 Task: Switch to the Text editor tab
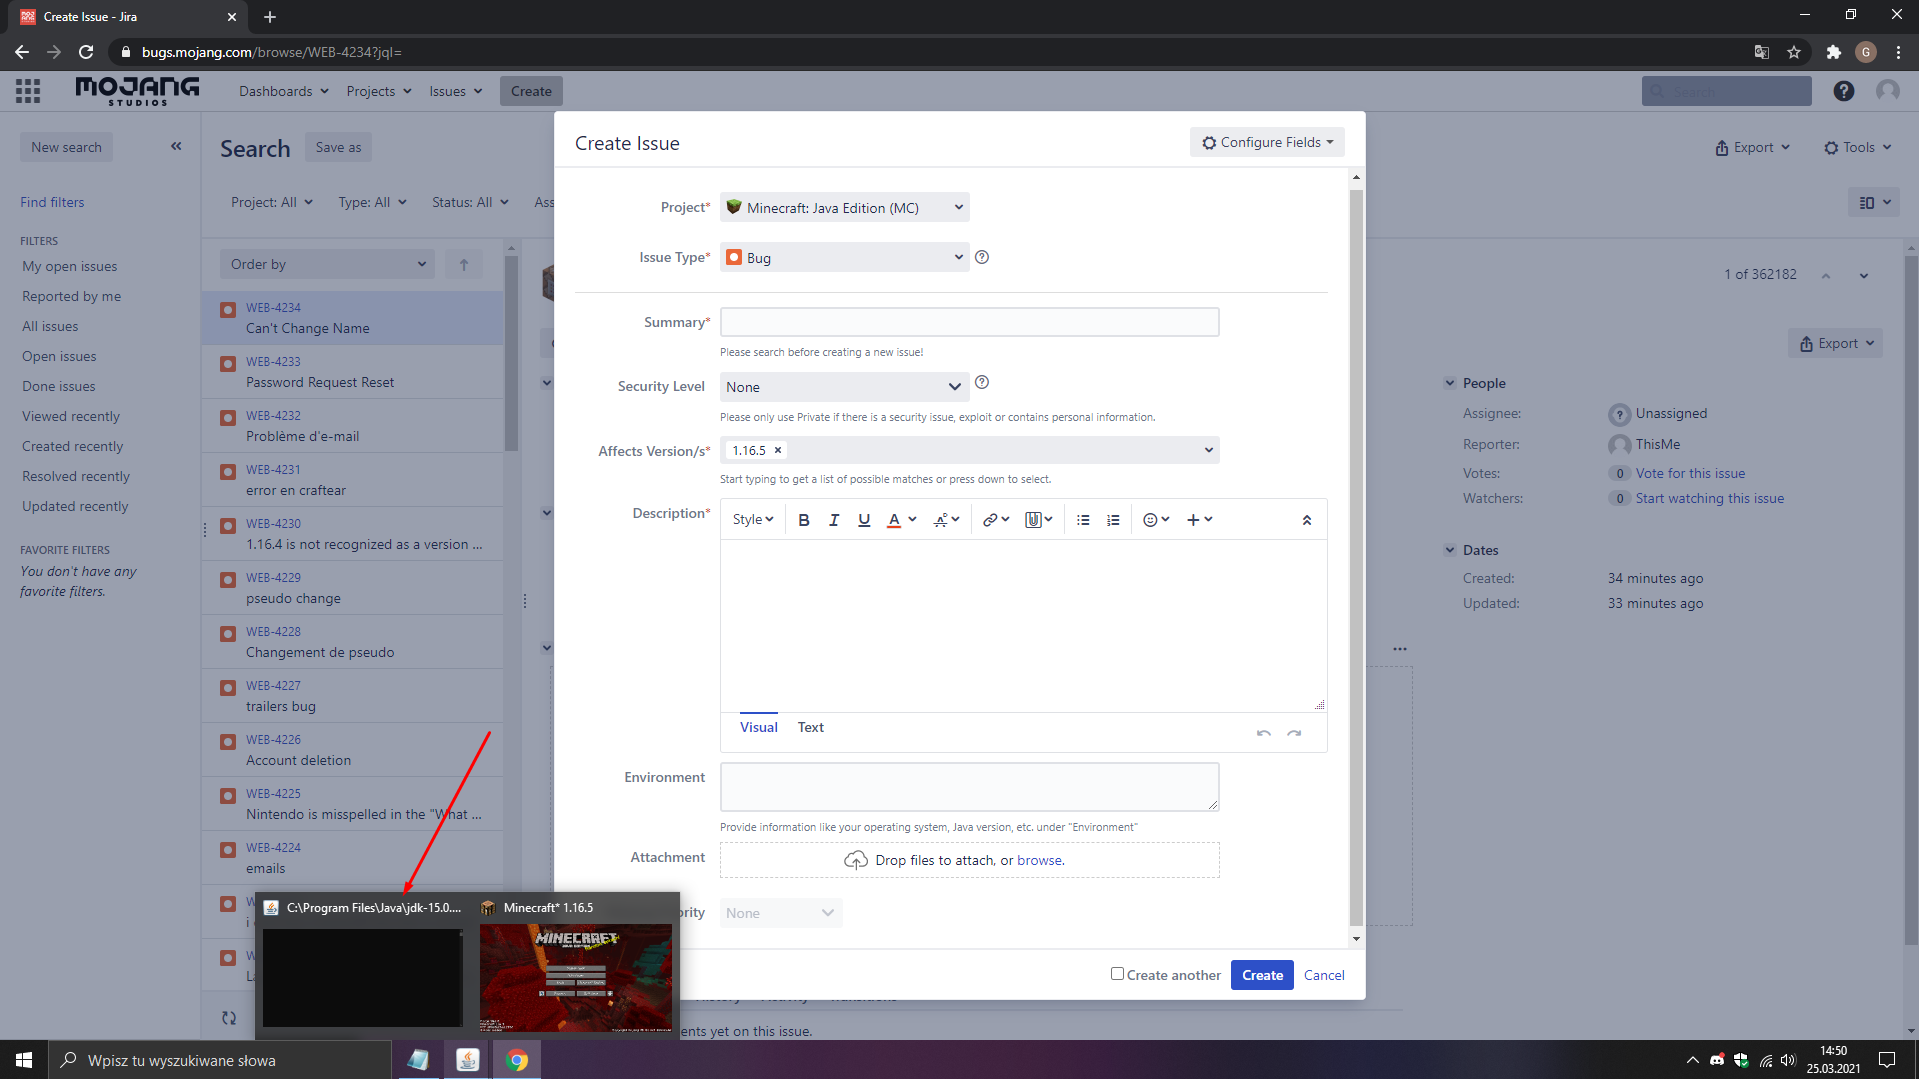pos(810,728)
